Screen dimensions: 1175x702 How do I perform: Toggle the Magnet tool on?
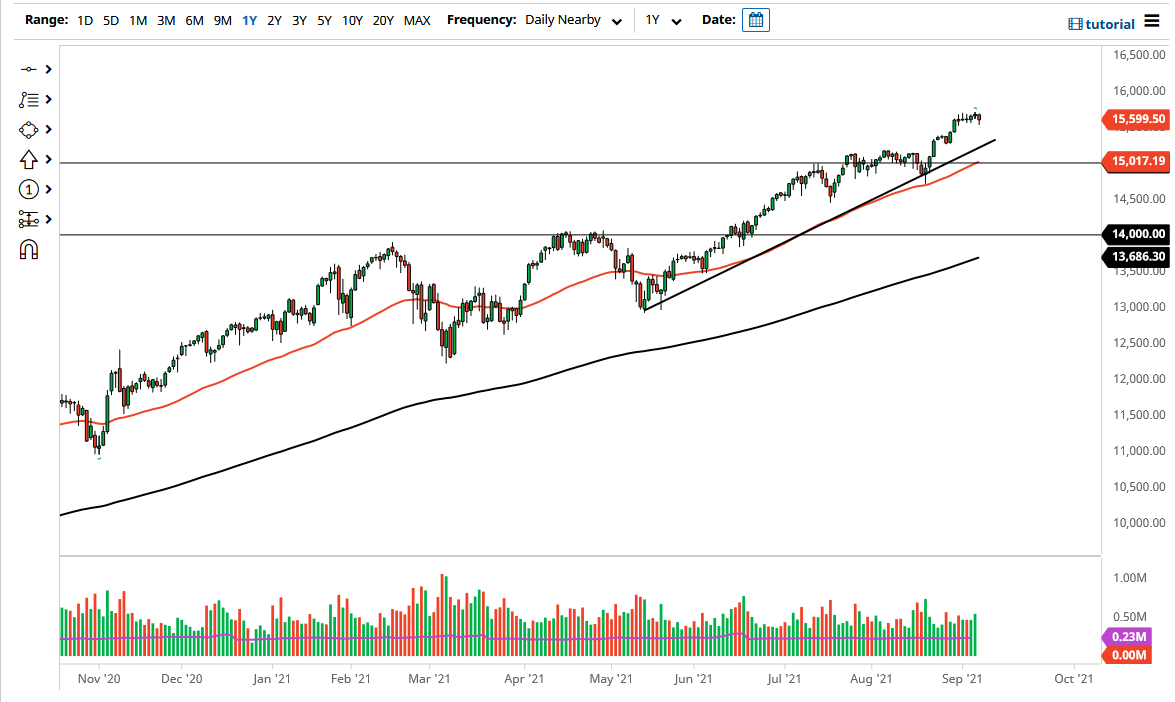tap(28, 249)
